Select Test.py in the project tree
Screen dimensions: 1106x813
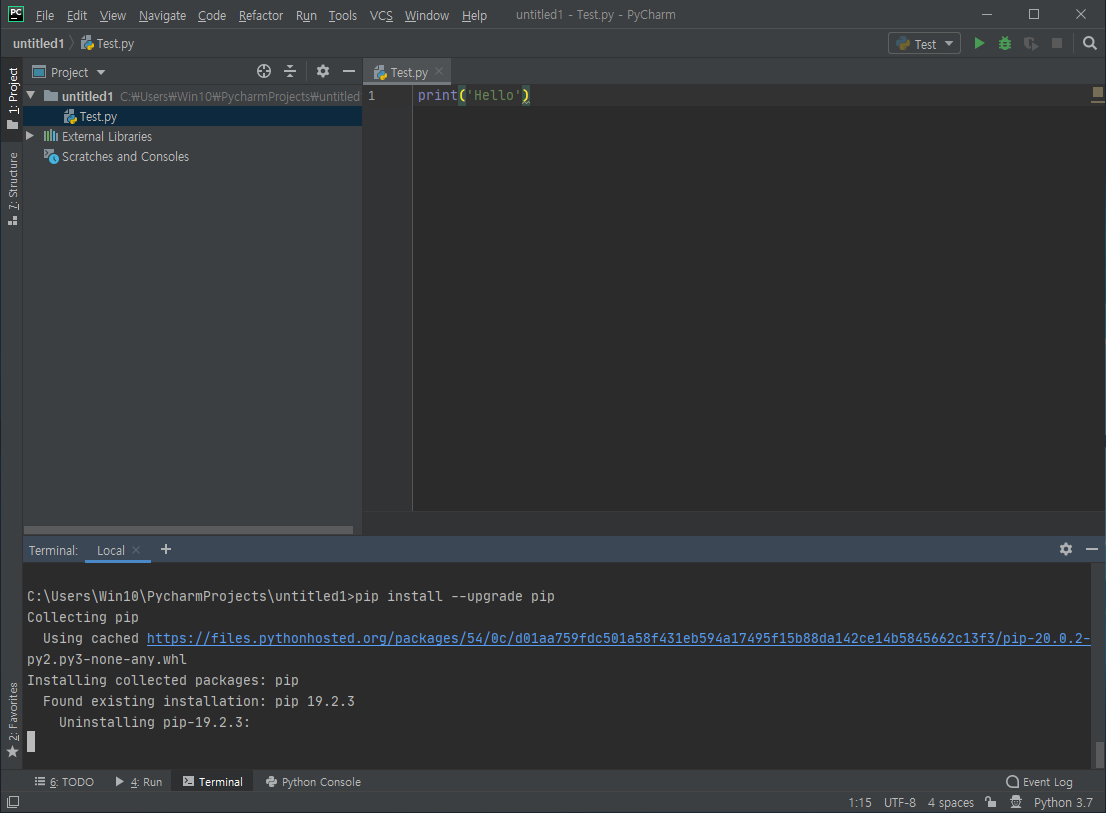[98, 116]
